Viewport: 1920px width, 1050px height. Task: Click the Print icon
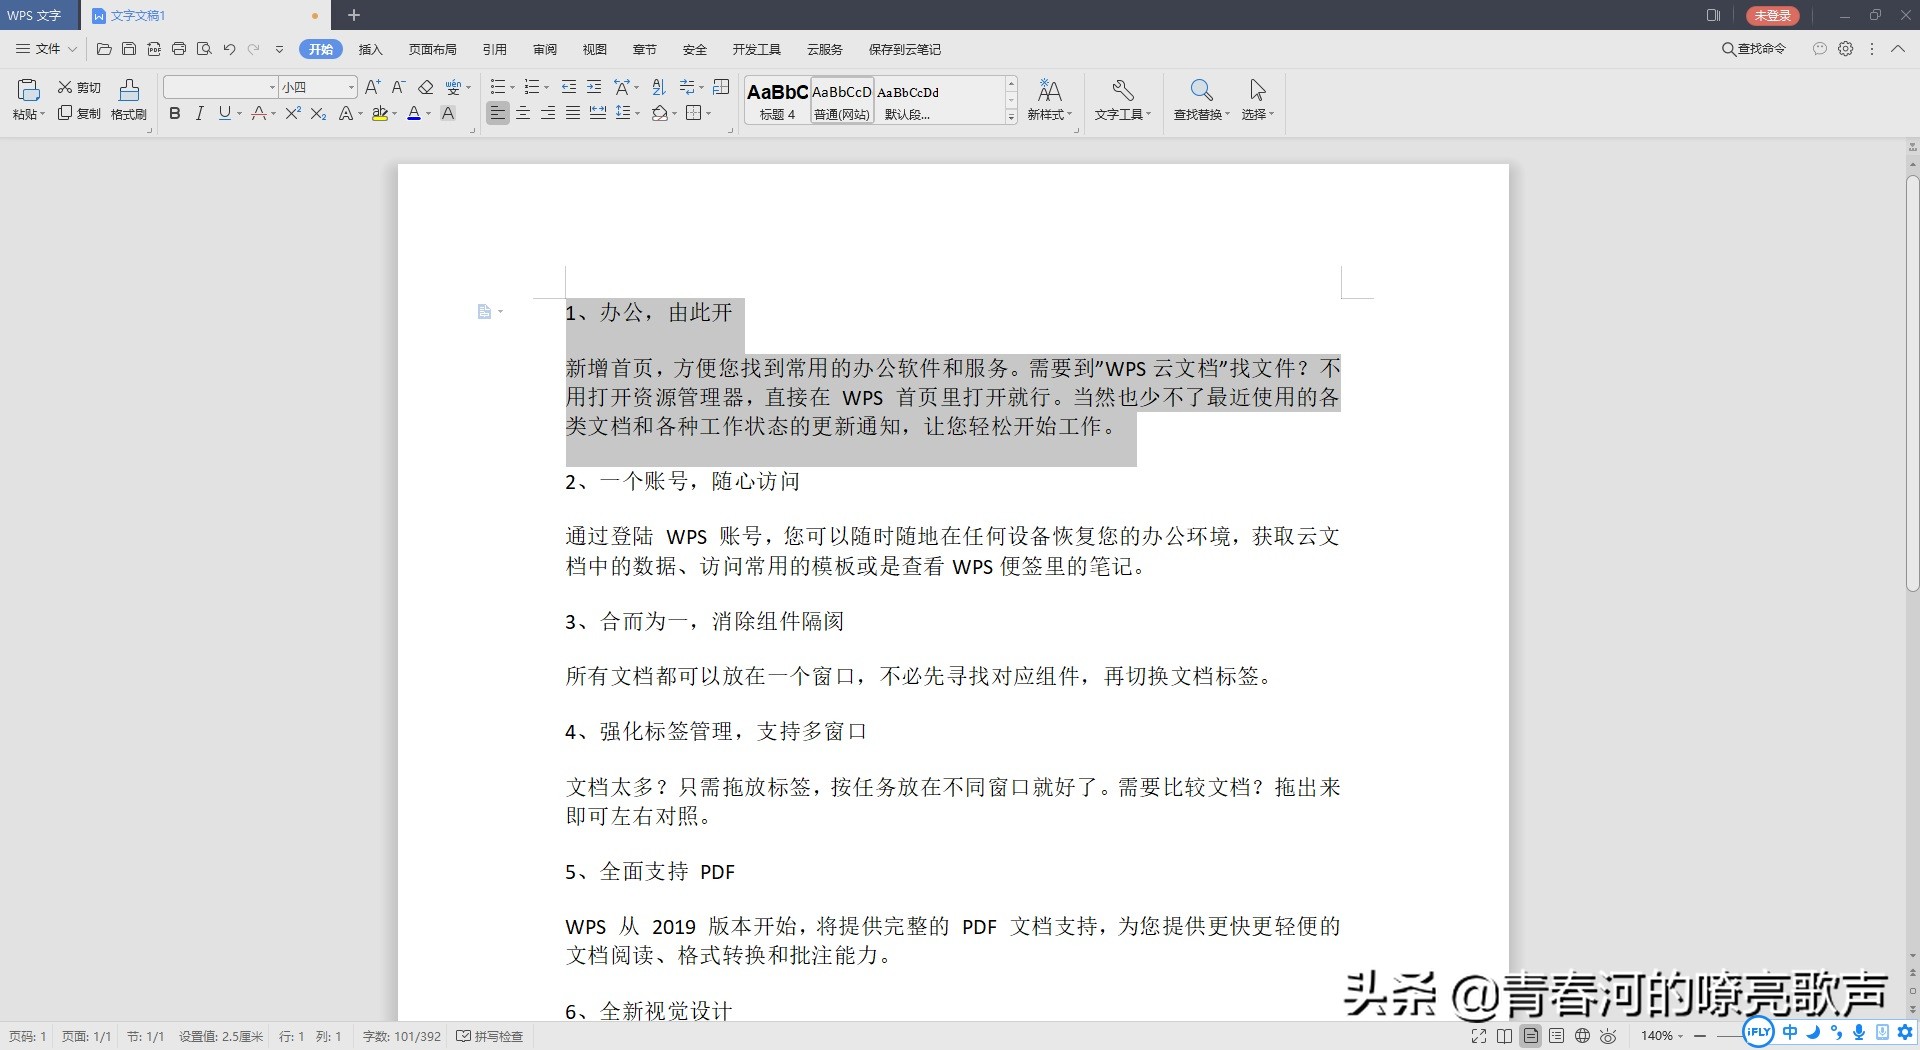[x=179, y=49]
